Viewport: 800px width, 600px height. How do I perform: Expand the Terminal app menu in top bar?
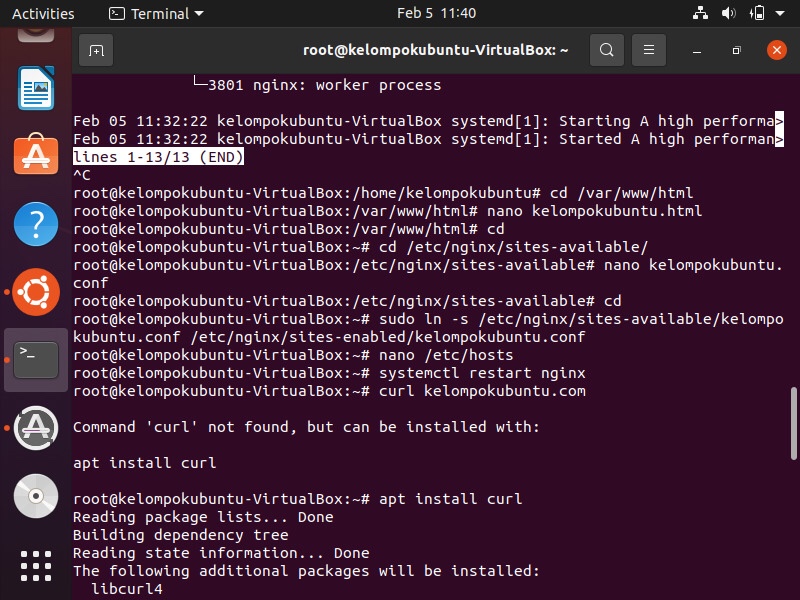[x=156, y=14]
